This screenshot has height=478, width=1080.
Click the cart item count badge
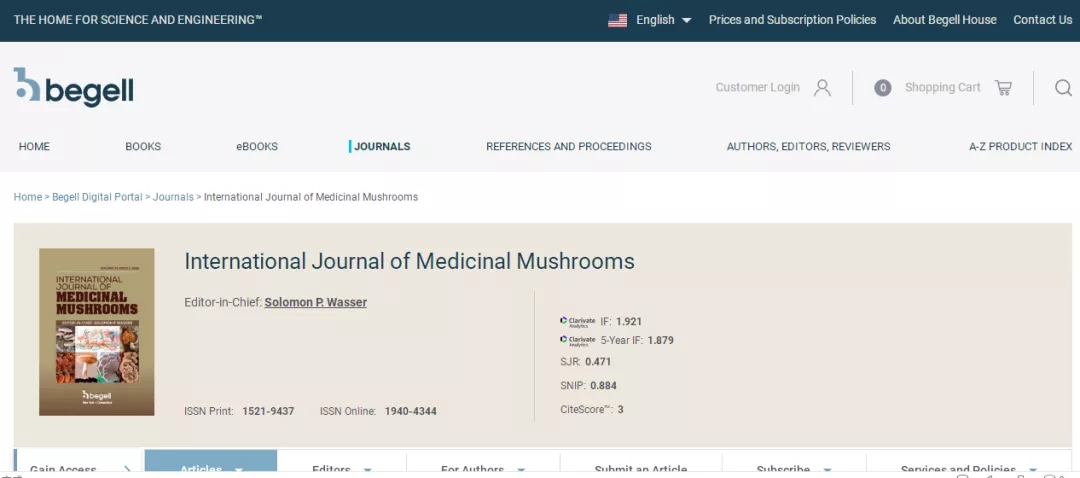coord(882,88)
